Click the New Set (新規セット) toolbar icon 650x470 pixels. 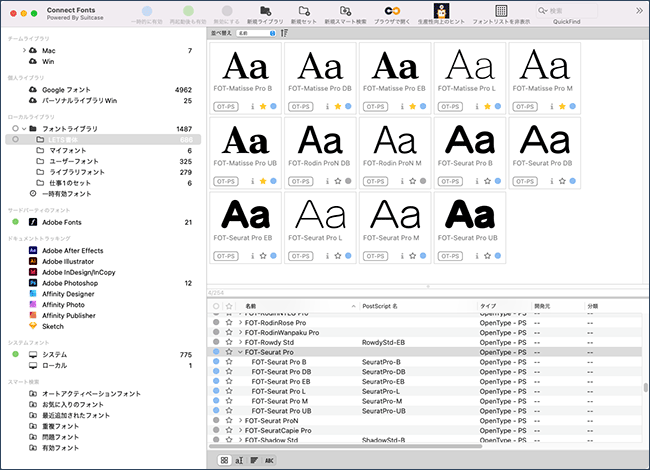304,11
